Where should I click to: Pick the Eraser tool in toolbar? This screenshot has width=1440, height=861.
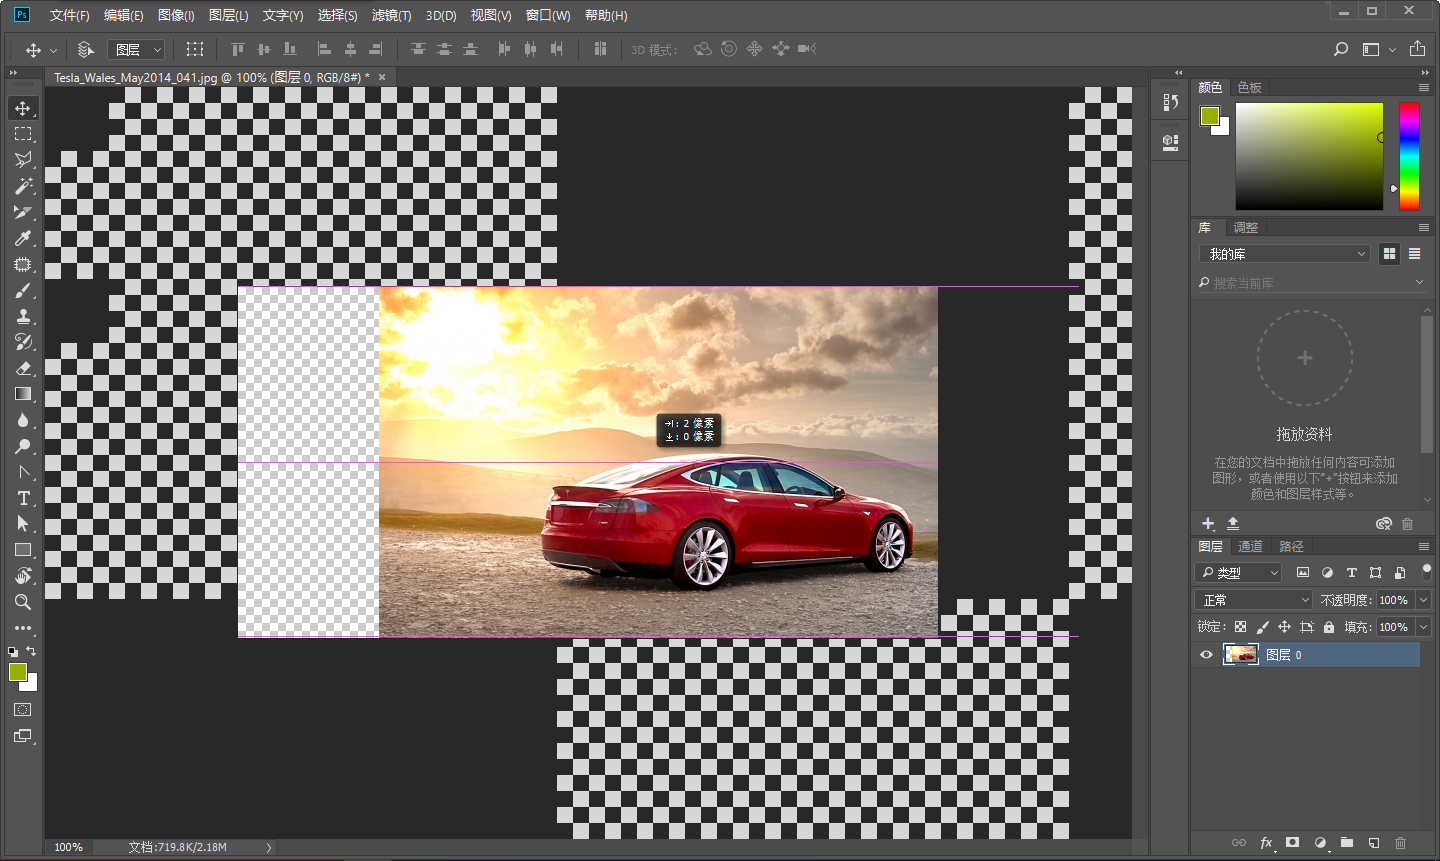(23, 368)
